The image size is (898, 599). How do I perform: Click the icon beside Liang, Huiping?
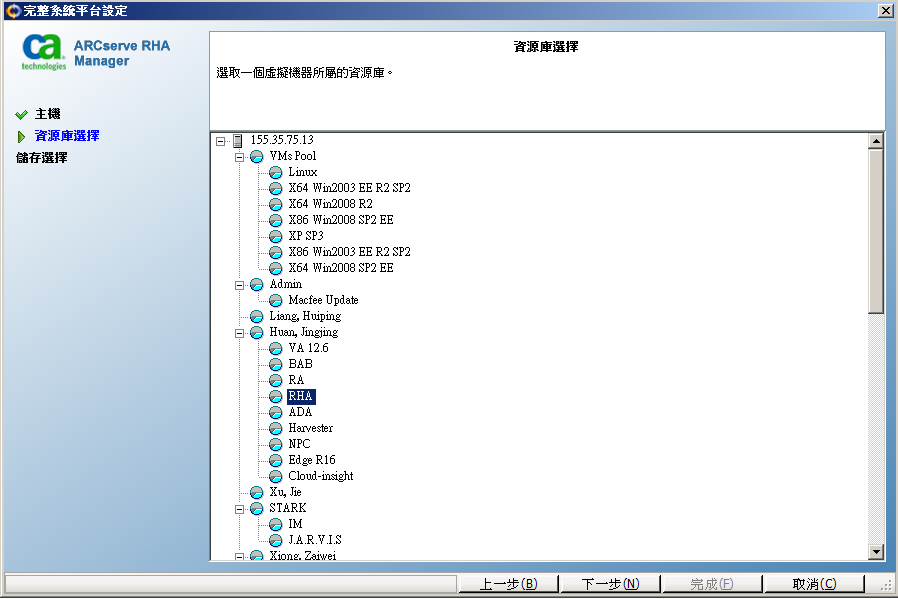click(257, 317)
